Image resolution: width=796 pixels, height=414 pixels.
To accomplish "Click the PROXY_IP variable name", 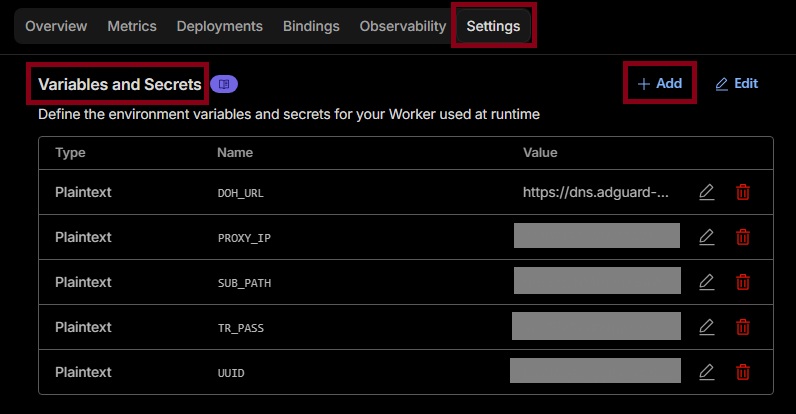I will 244,238.
